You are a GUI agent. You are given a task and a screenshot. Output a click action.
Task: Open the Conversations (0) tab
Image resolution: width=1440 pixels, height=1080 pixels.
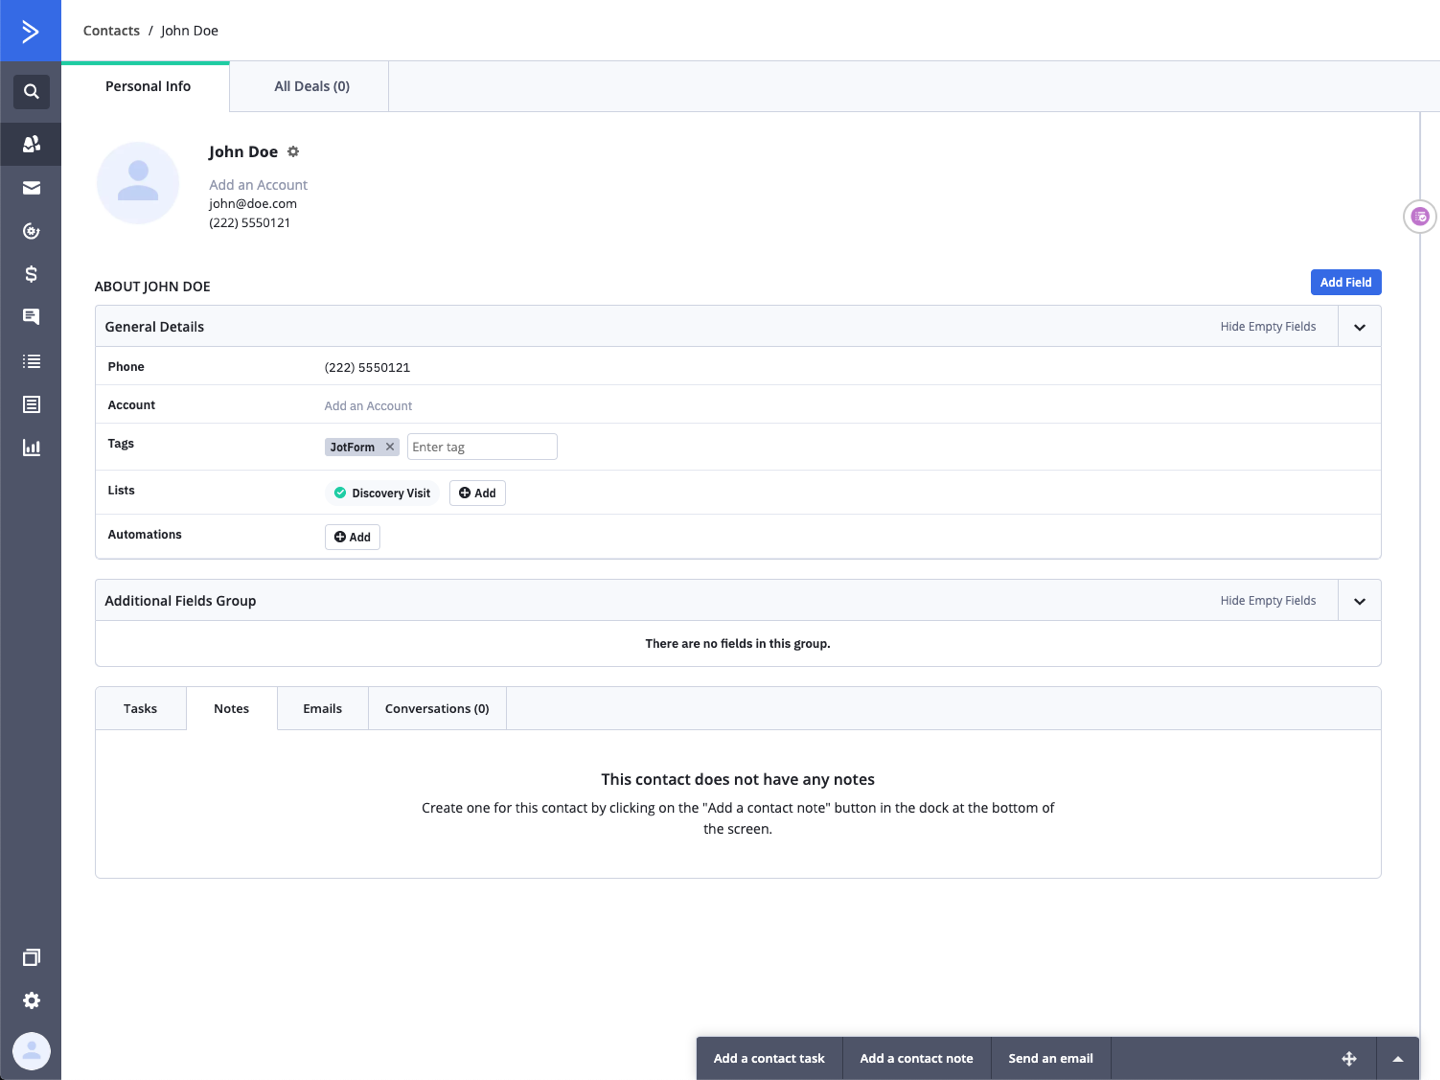click(437, 709)
